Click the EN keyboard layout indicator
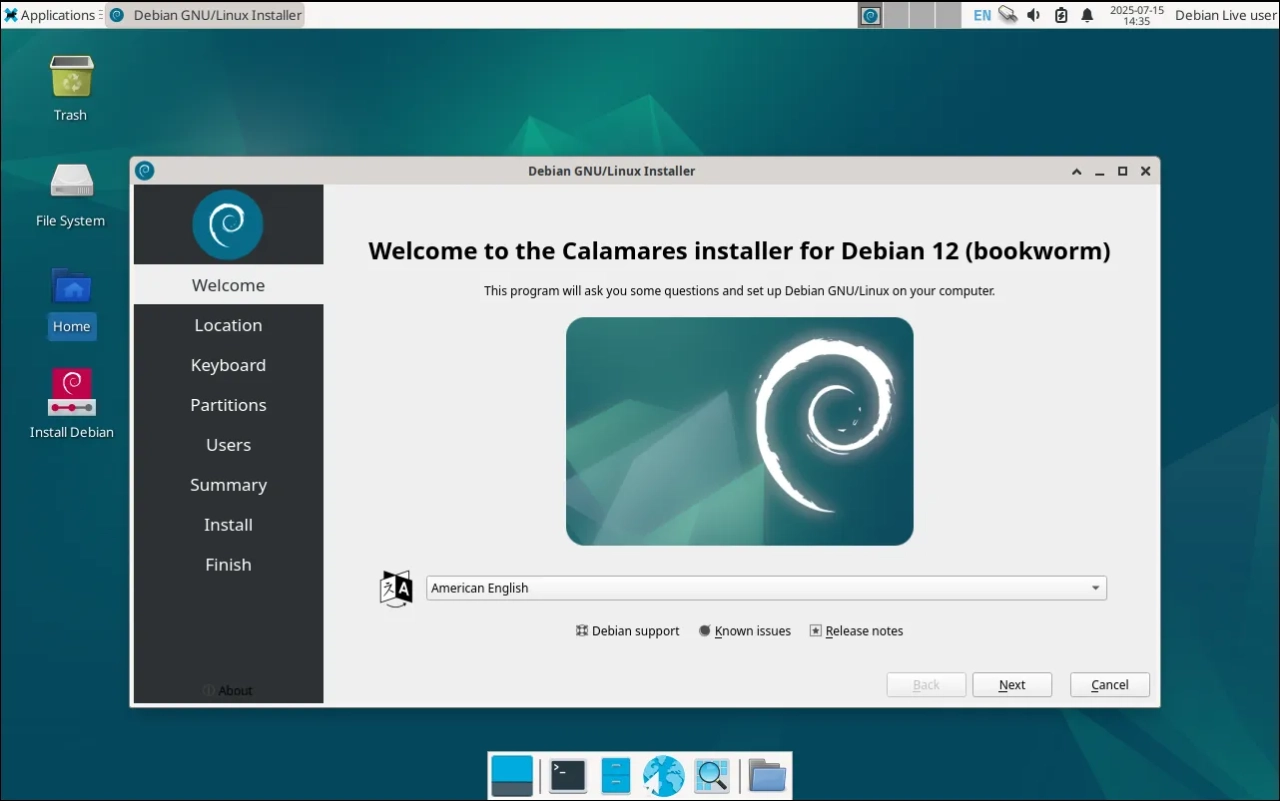The width and height of the screenshot is (1280, 801). [982, 15]
